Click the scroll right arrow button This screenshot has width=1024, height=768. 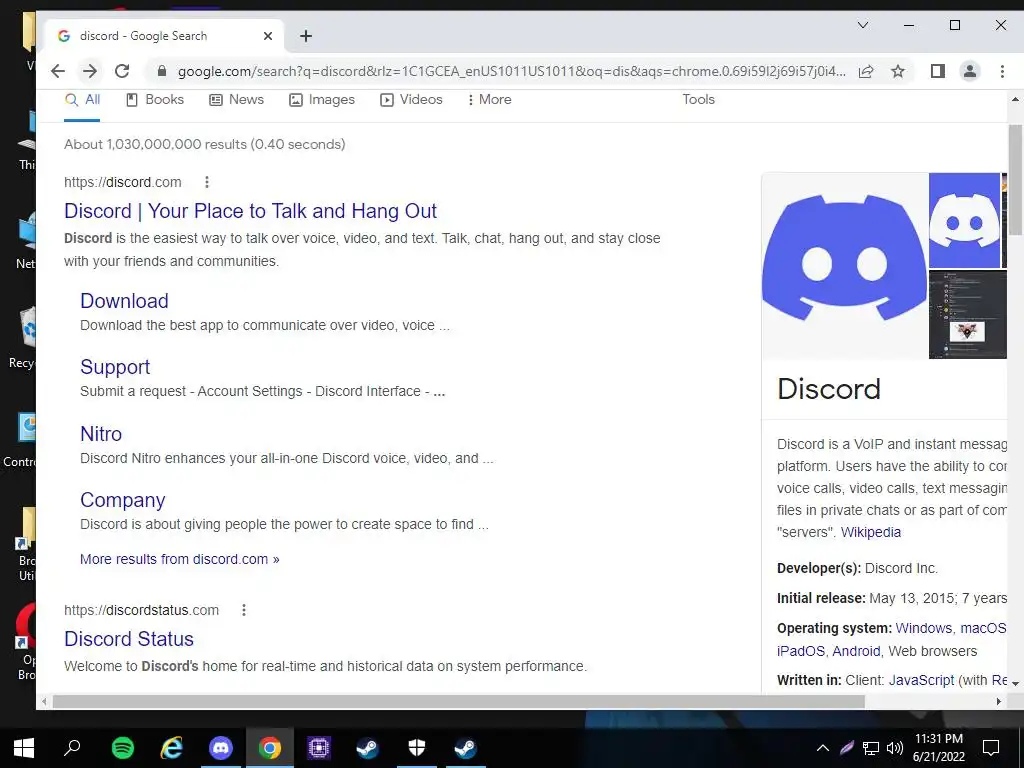999,701
